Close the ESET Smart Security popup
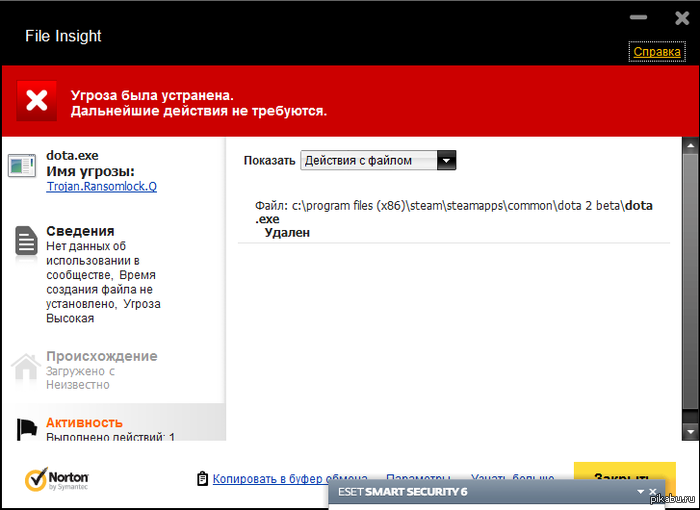Viewport: 700px width, 510px height. pyautogui.click(x=653, y=491)
